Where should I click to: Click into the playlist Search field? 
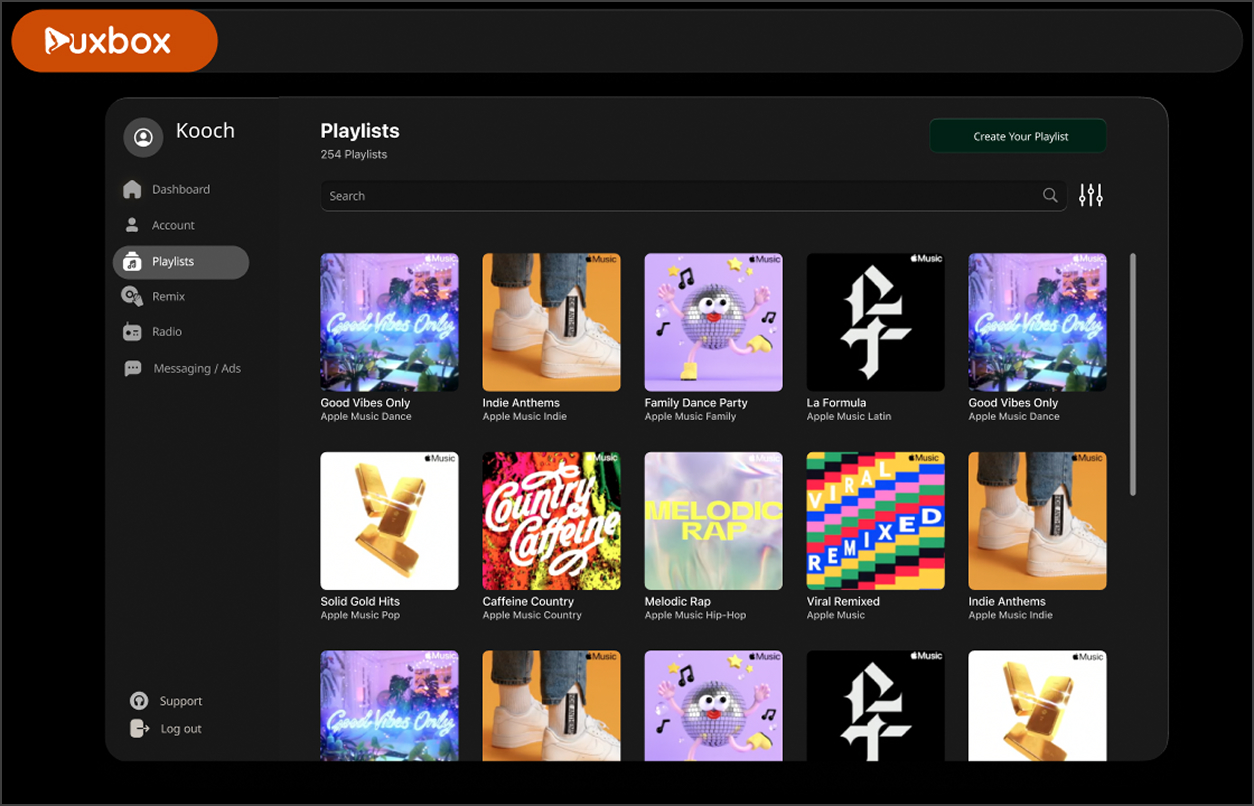[680, 196]
